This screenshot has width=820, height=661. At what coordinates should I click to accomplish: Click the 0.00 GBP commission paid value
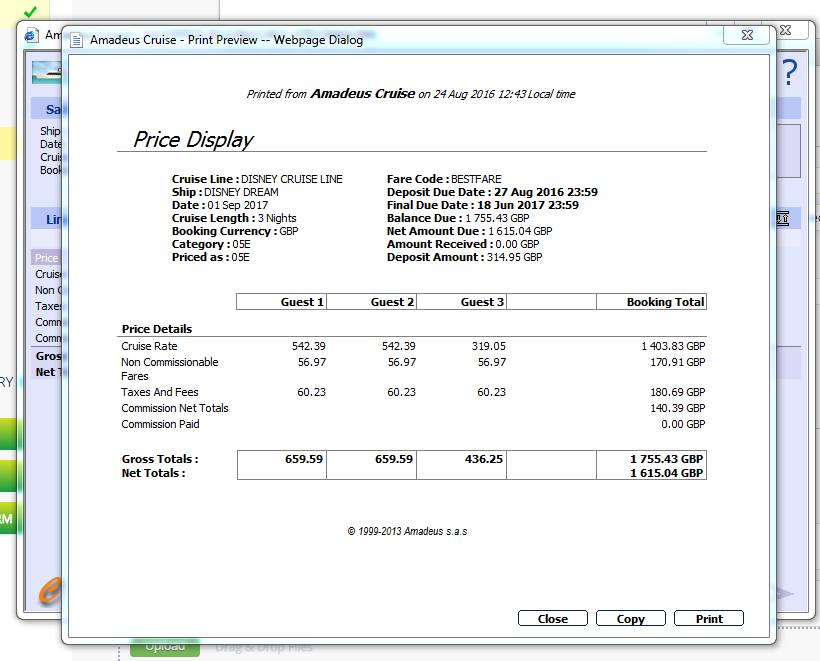coord(683,424)
